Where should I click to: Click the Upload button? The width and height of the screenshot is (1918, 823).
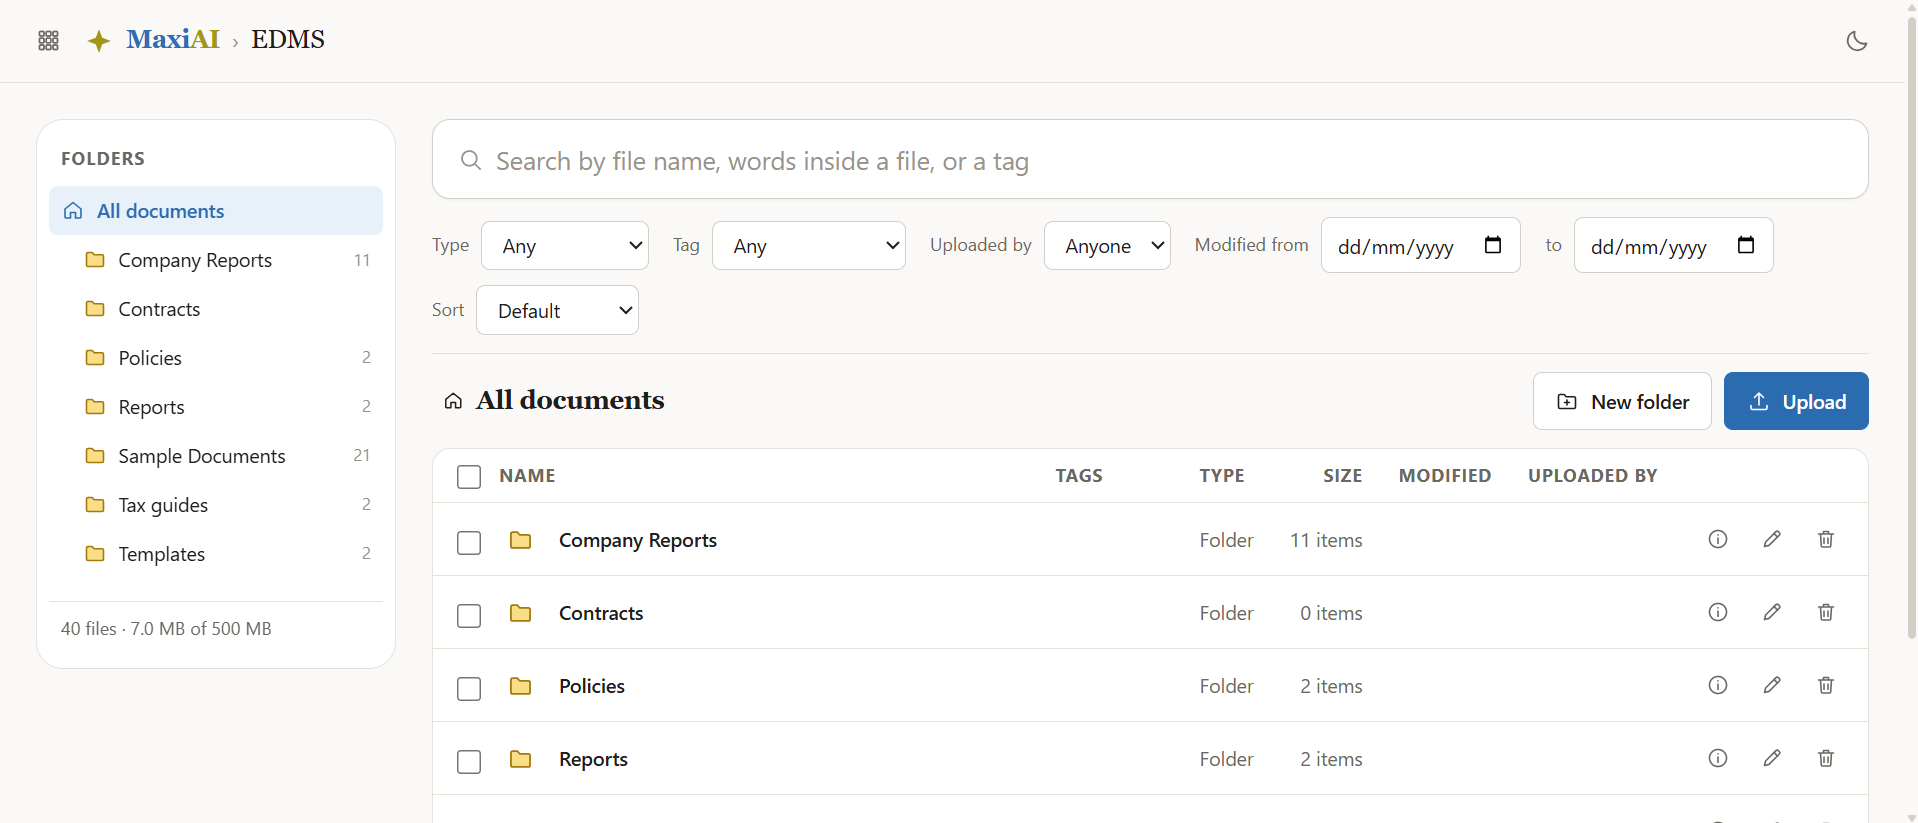pos(1796,401)
